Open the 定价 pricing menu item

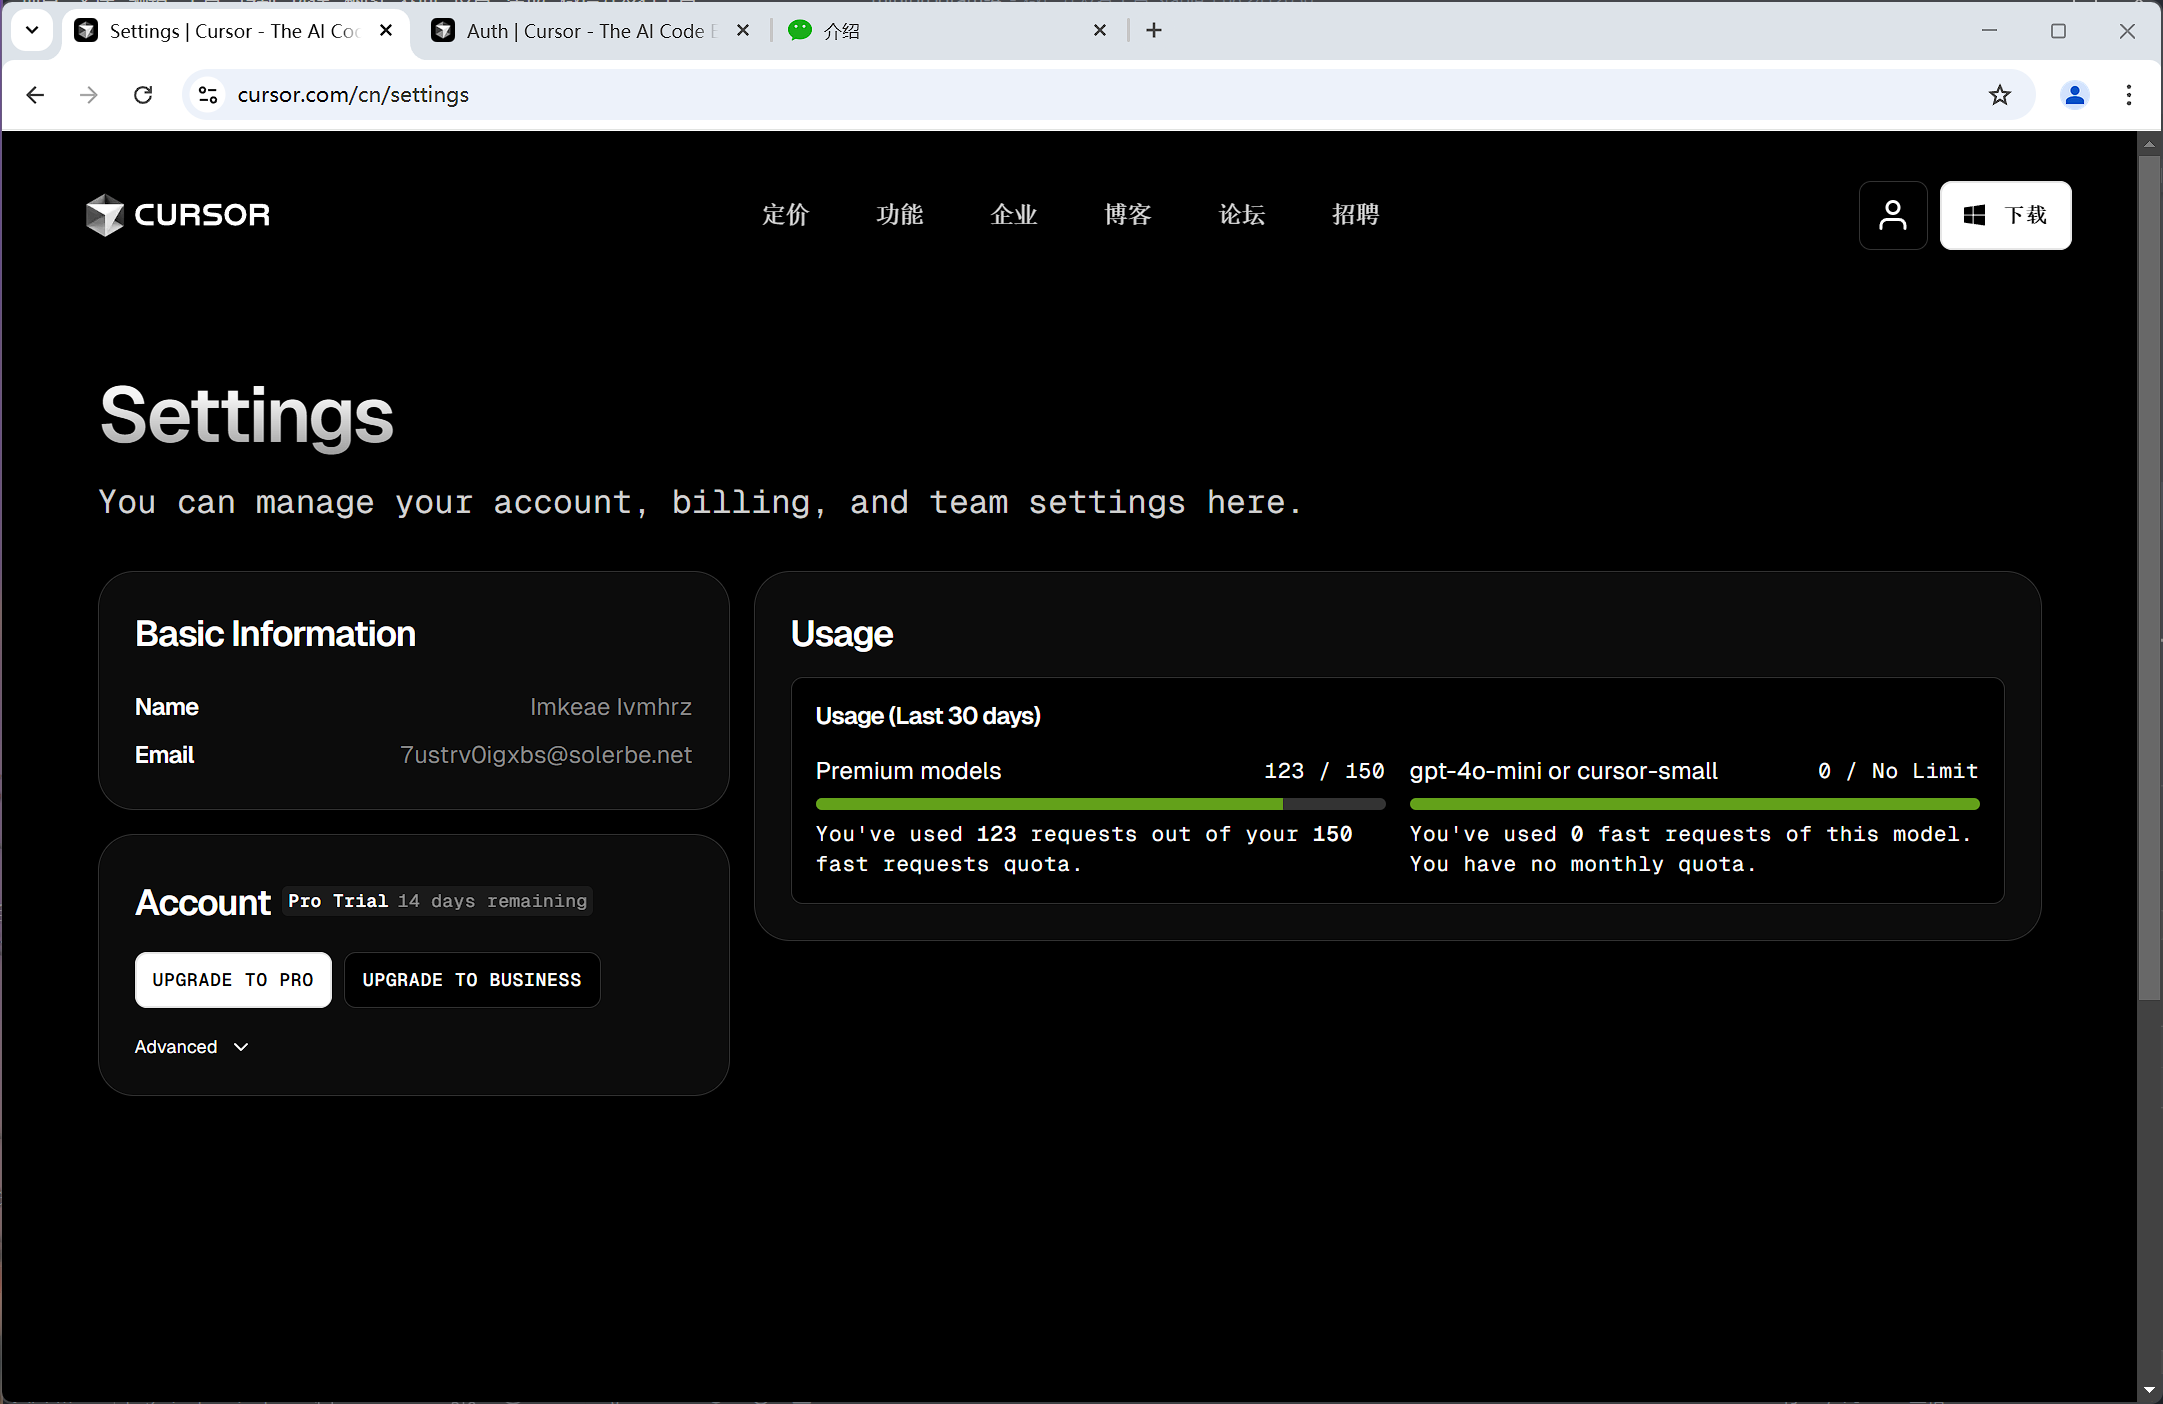(x=785, y=215)
